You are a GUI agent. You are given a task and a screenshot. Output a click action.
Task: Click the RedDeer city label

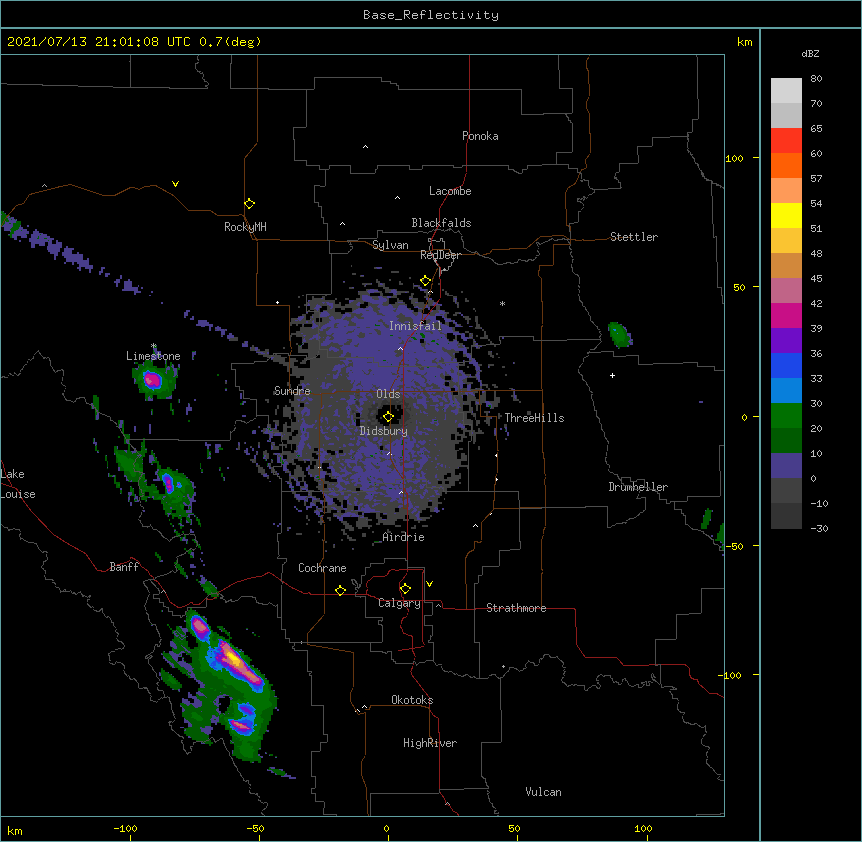point(440,255)
